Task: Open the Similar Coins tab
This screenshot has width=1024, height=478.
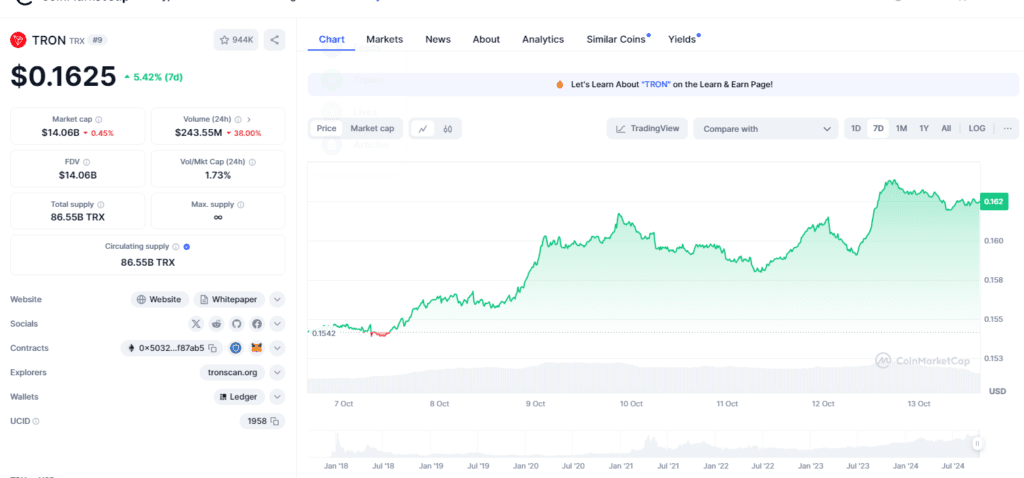Action: pyautogui.click(x=616, y=39)
